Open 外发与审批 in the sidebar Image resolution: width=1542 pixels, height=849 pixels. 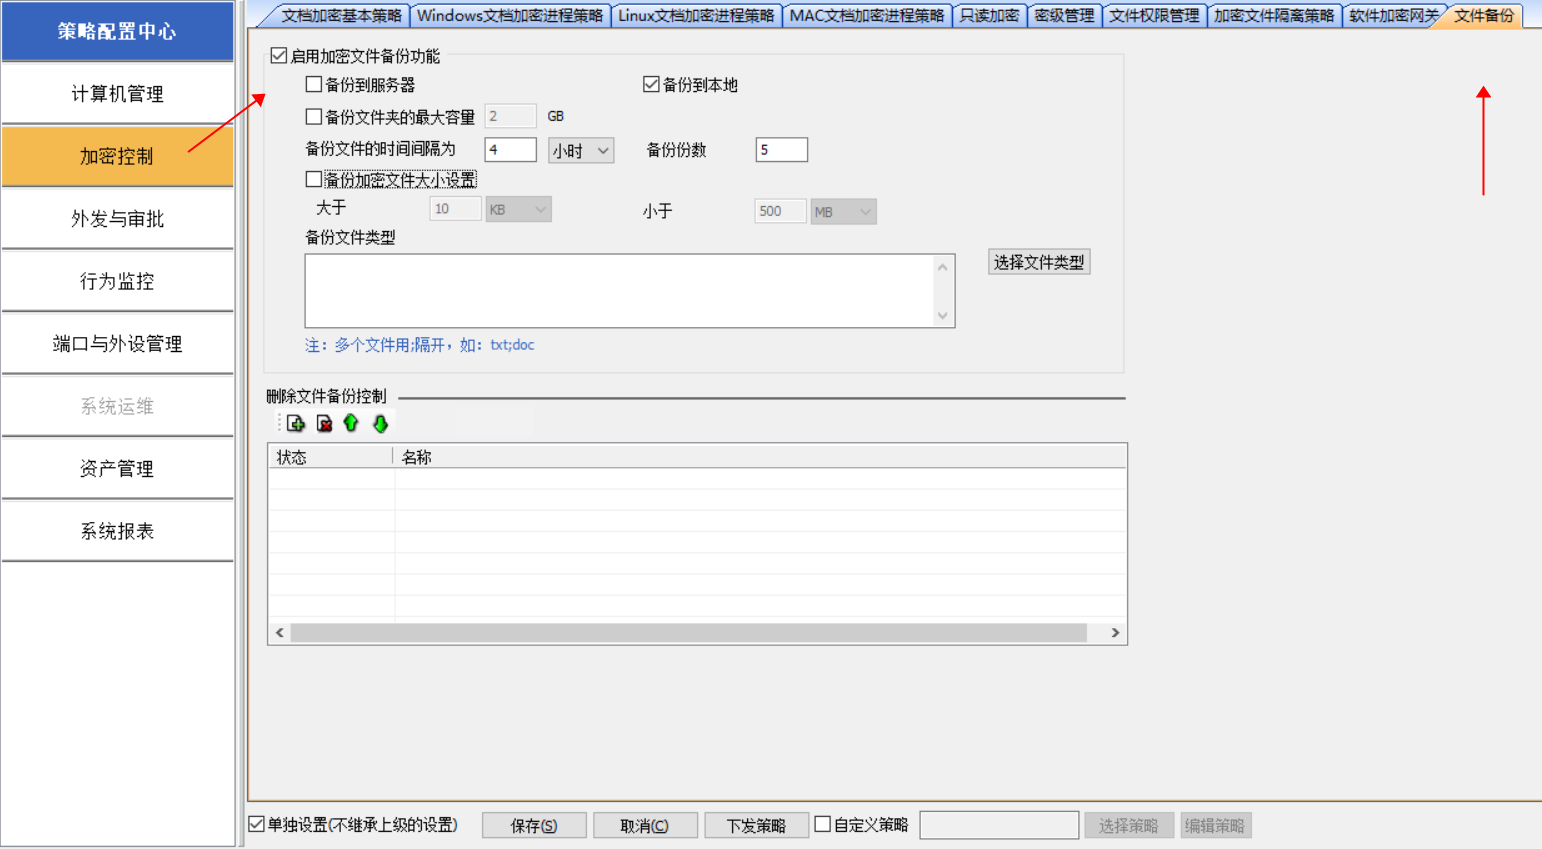117,219
